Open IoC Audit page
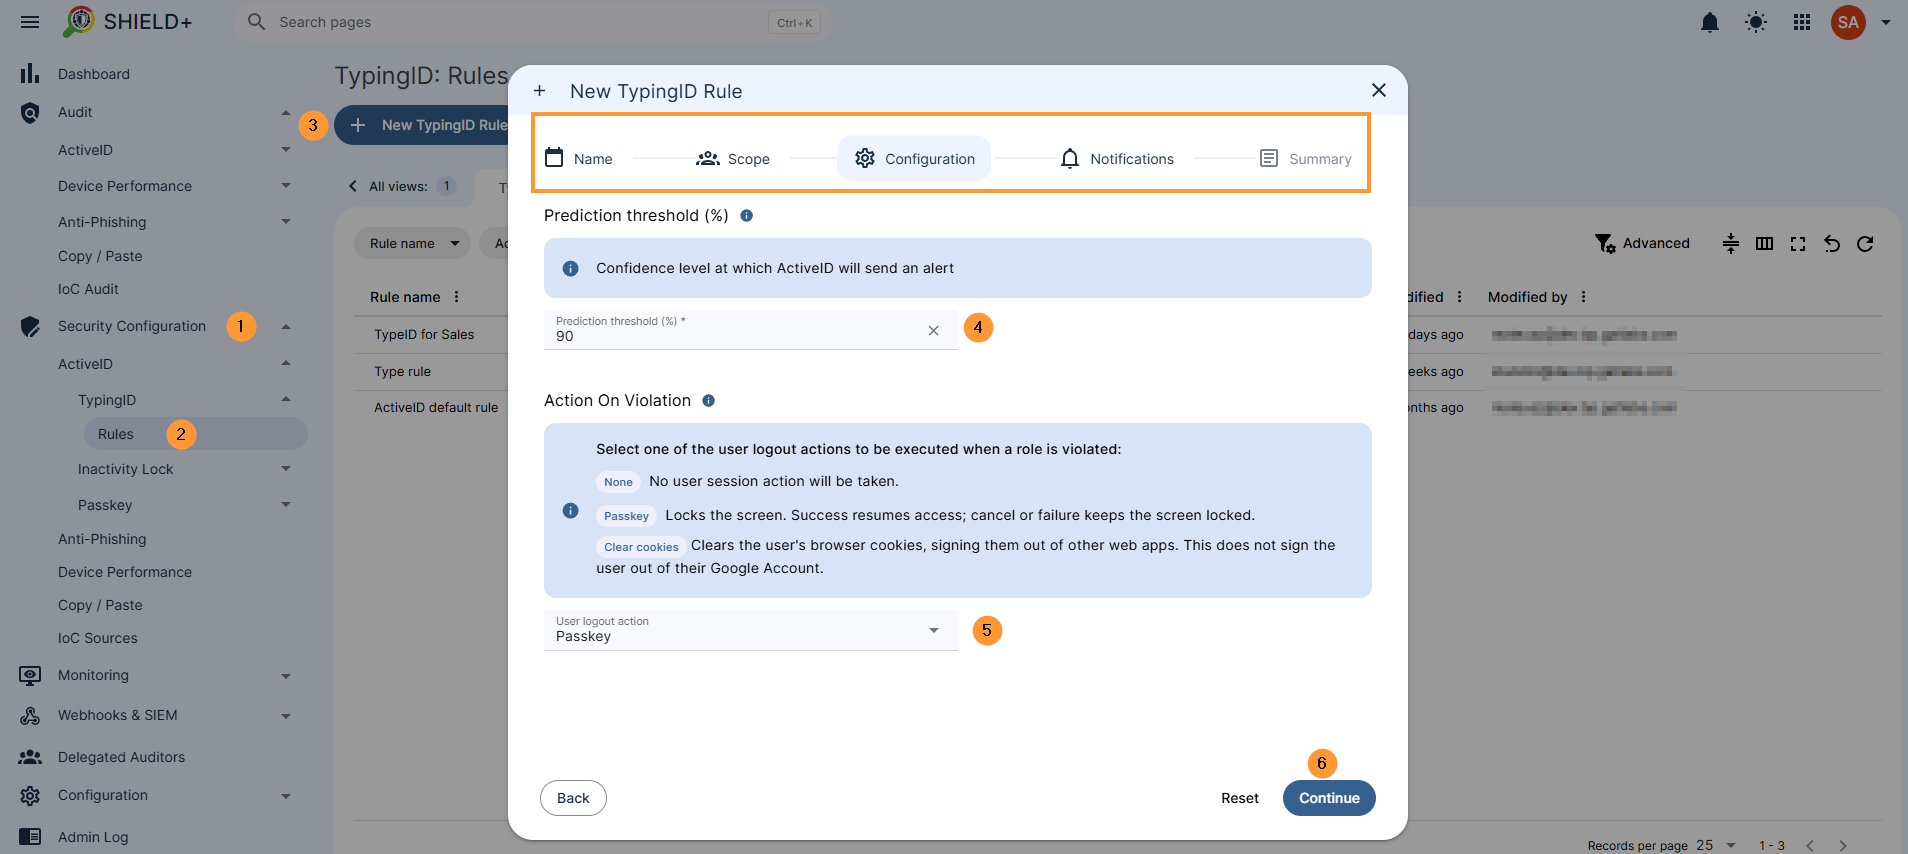1908x854 pixels. pos(88,289)
